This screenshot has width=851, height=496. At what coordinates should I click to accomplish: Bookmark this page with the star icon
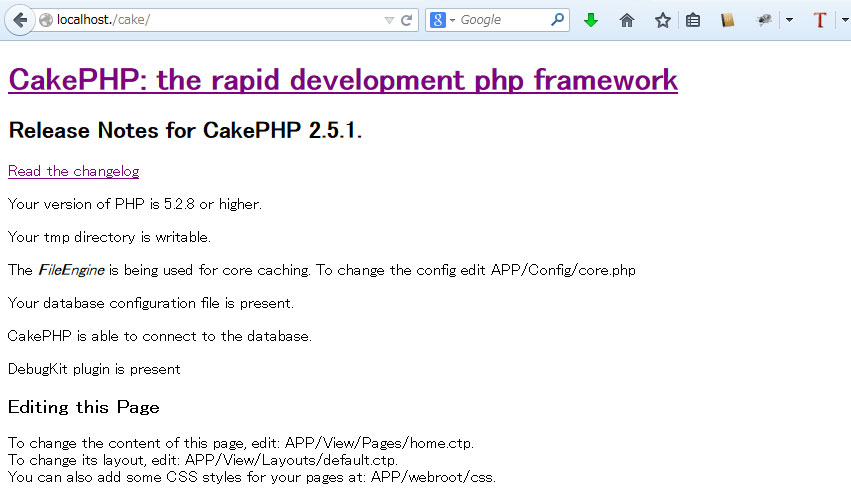(662, 21)
